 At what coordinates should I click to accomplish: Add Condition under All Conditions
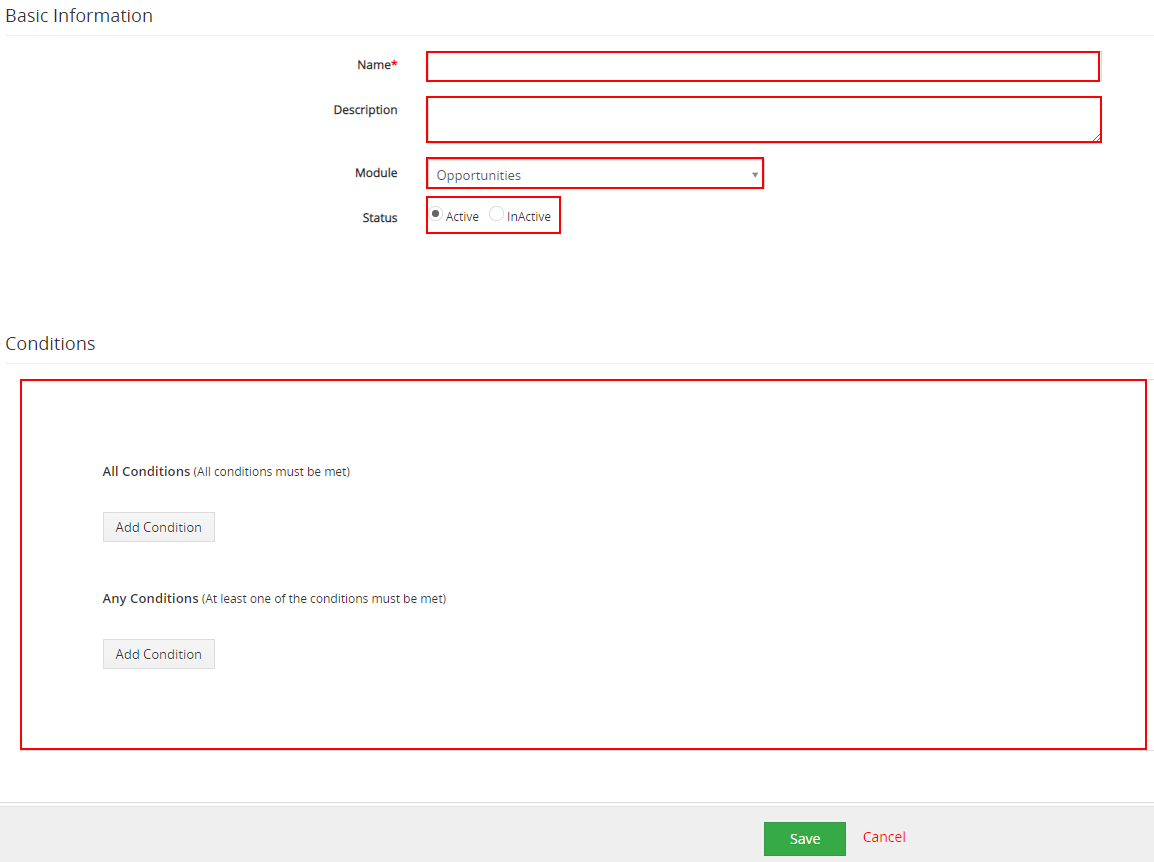pyautogui.click(x=158, y=527)
